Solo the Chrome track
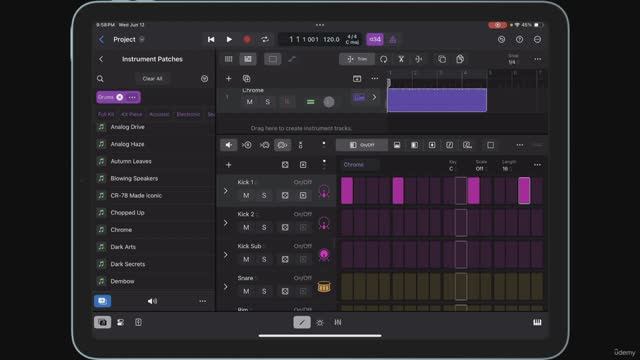 point(268,102)
